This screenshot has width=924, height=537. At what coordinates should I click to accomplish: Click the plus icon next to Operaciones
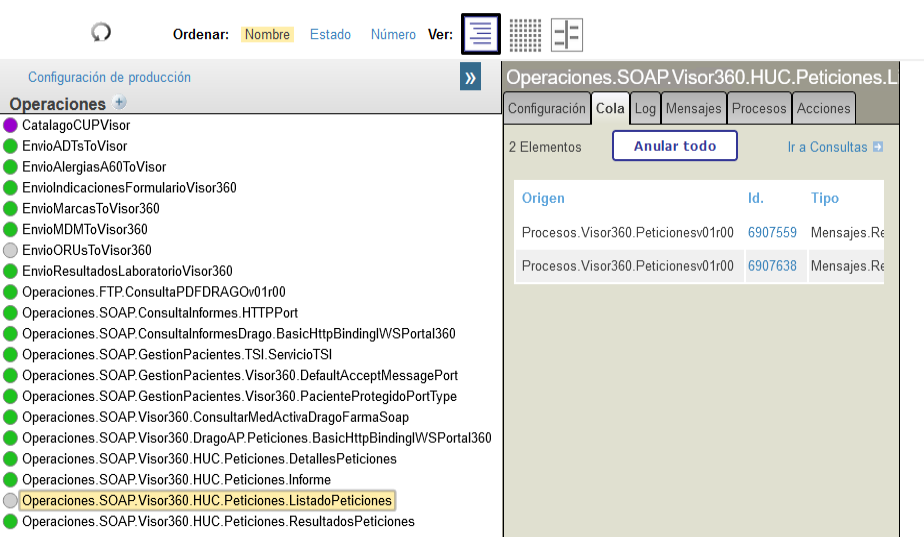click(120, 103)
